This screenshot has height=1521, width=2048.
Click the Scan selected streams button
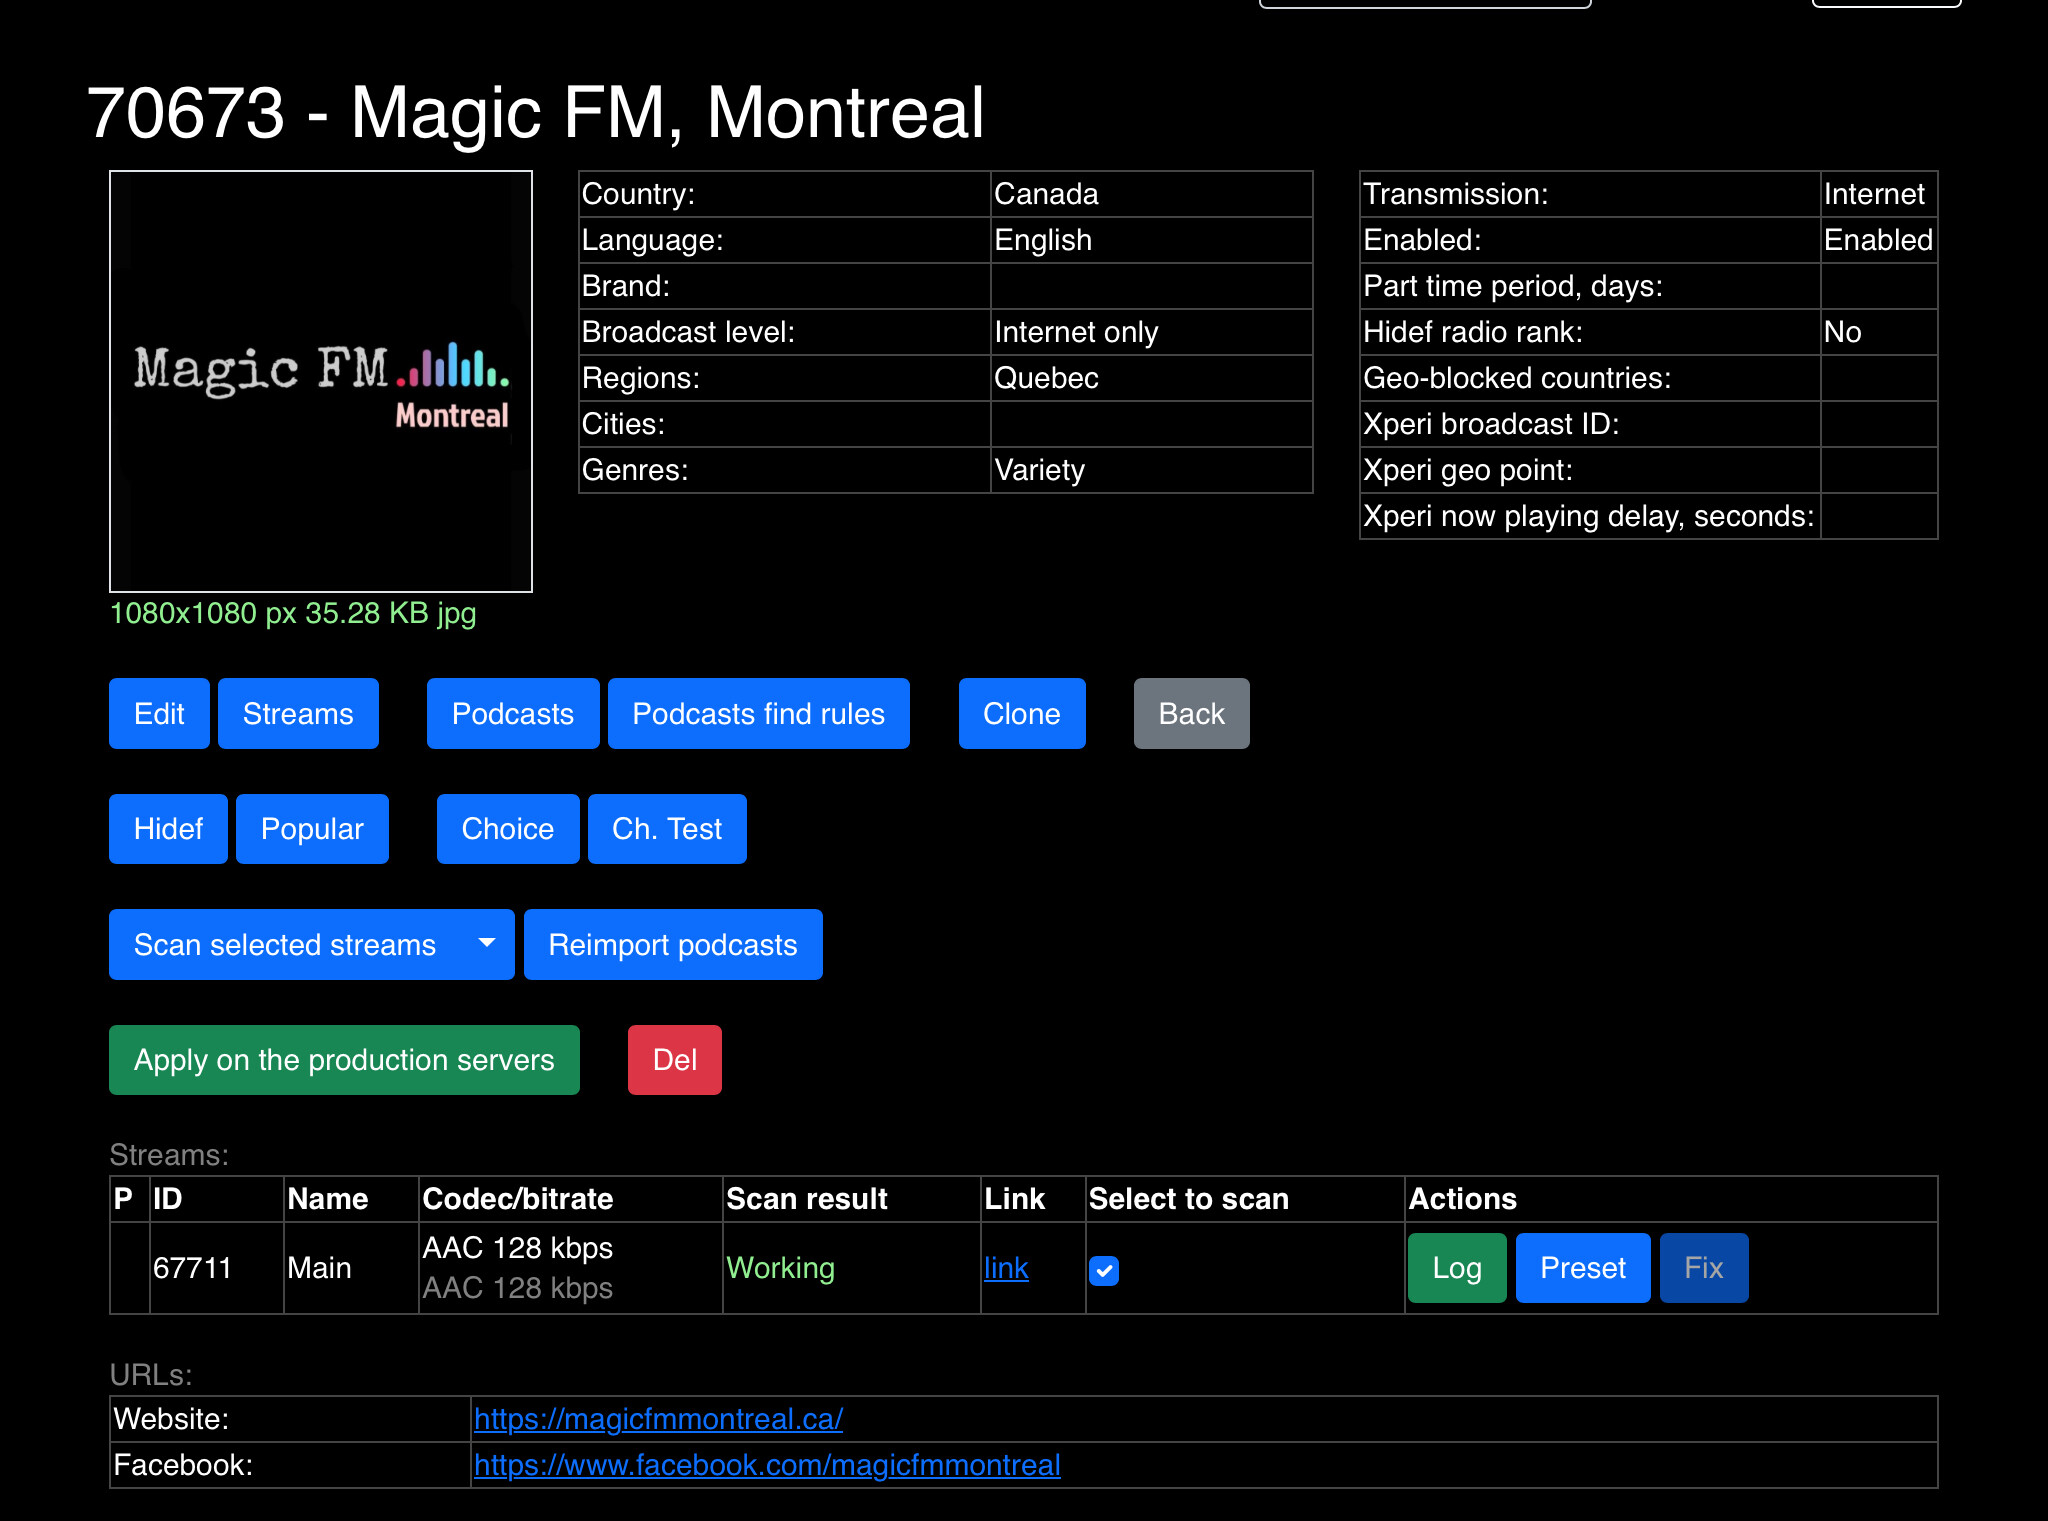285,944
